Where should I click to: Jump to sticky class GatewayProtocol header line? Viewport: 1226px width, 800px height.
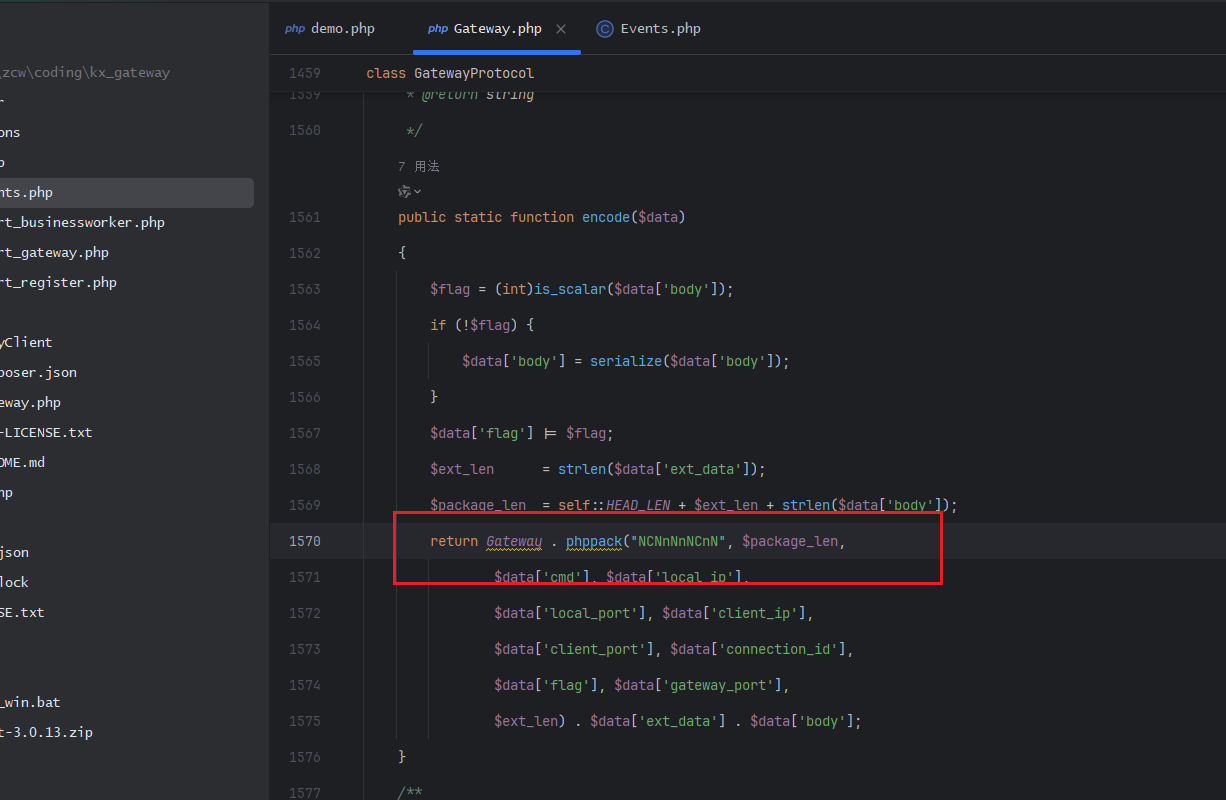(450, 73)
